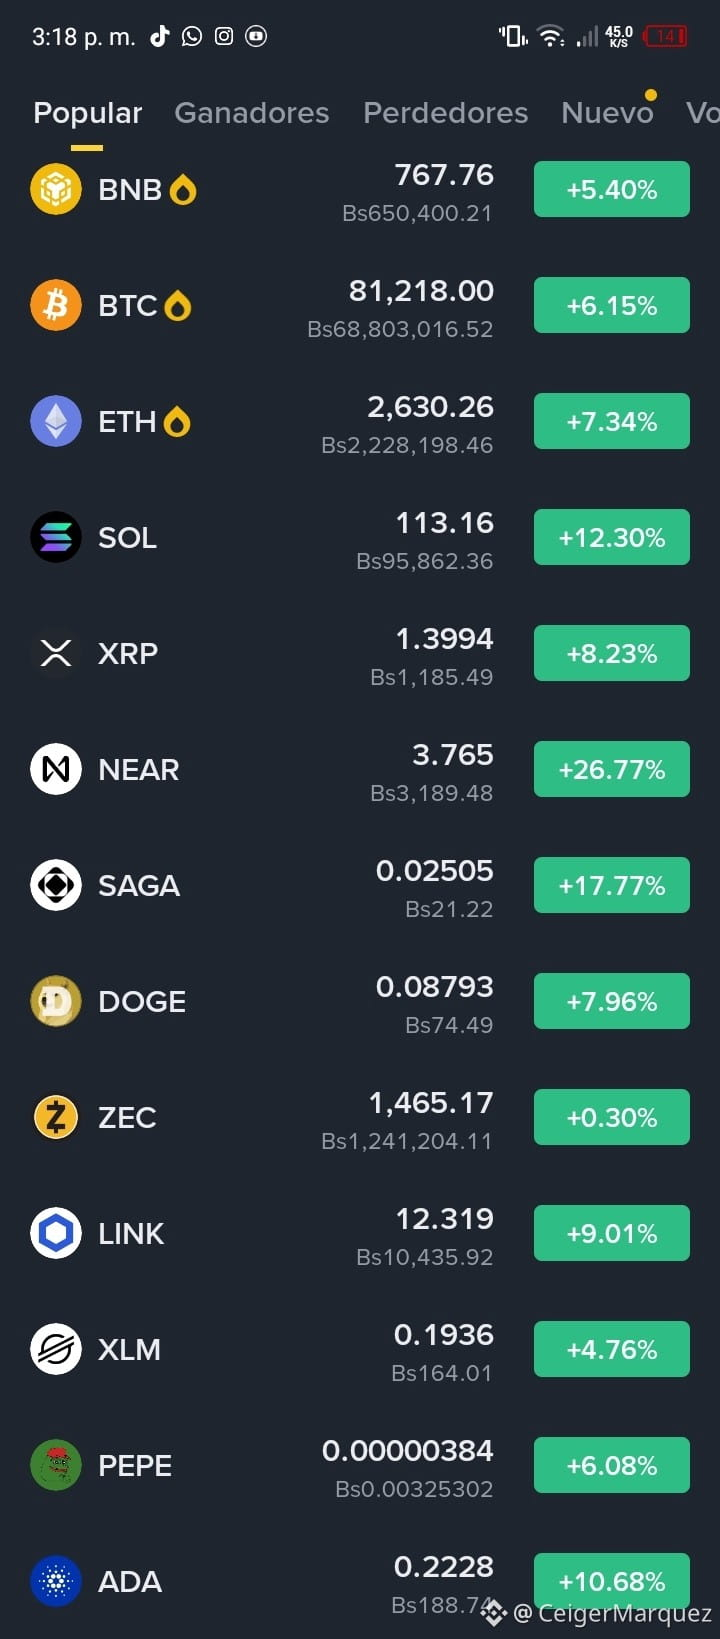Viewport: 720px width, 1639px height.
Task: Tap the Bitcoin orange logo
Action: pyautogui.click(x=56, y=305)
